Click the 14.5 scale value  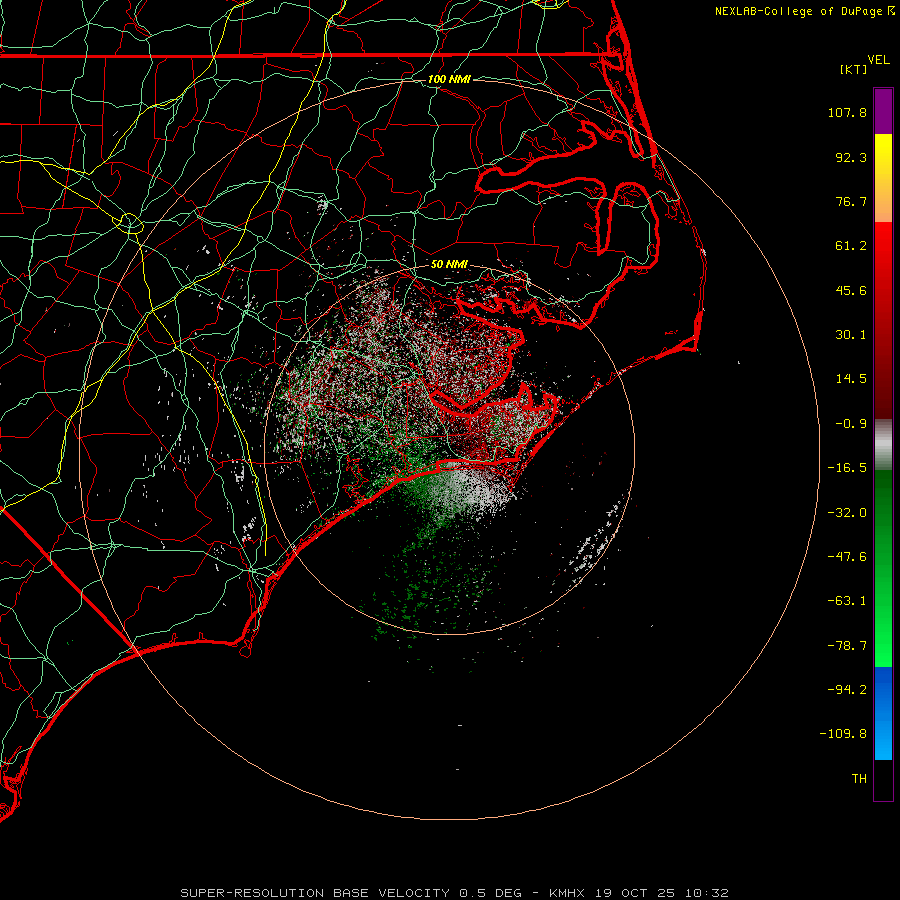pos(851,379)
